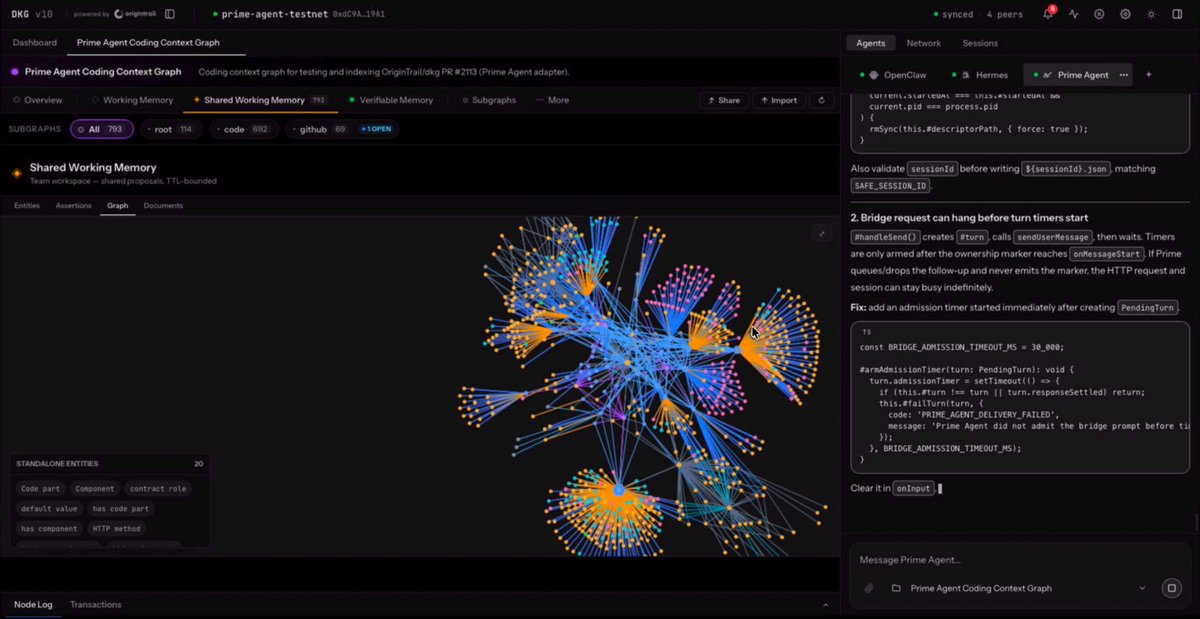Filter subgraphs by root
1200x619 pixels.
pos(172,129)
